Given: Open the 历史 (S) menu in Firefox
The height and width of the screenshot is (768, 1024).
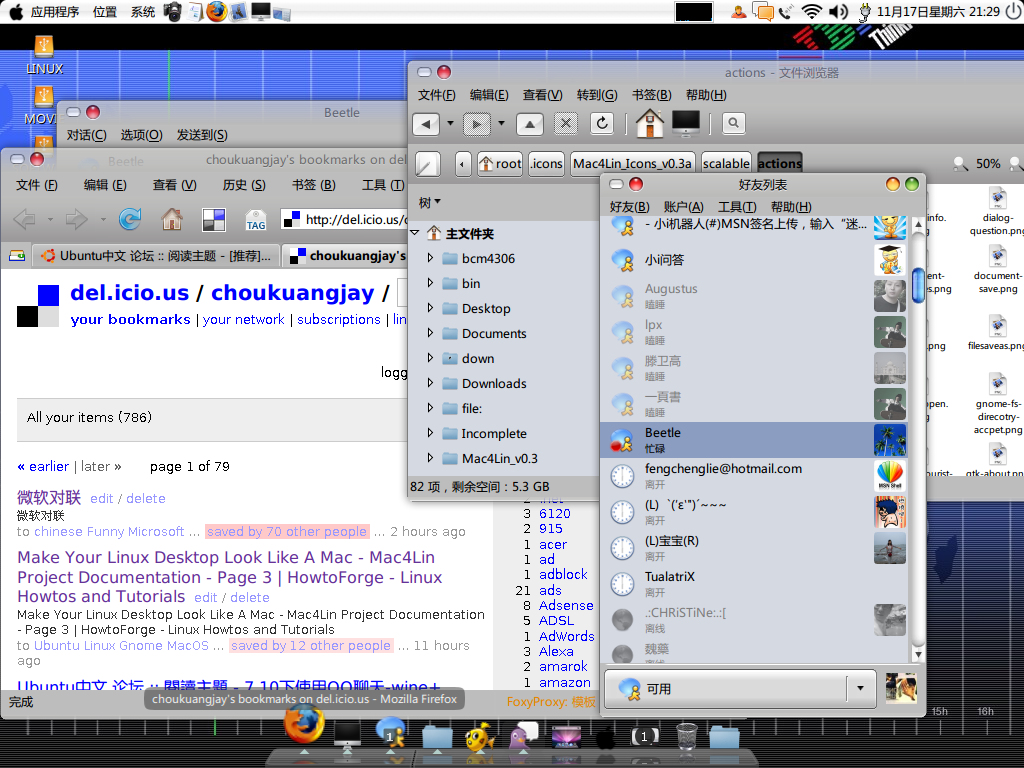Looking at the screenshot, I should tap(244, 185).
